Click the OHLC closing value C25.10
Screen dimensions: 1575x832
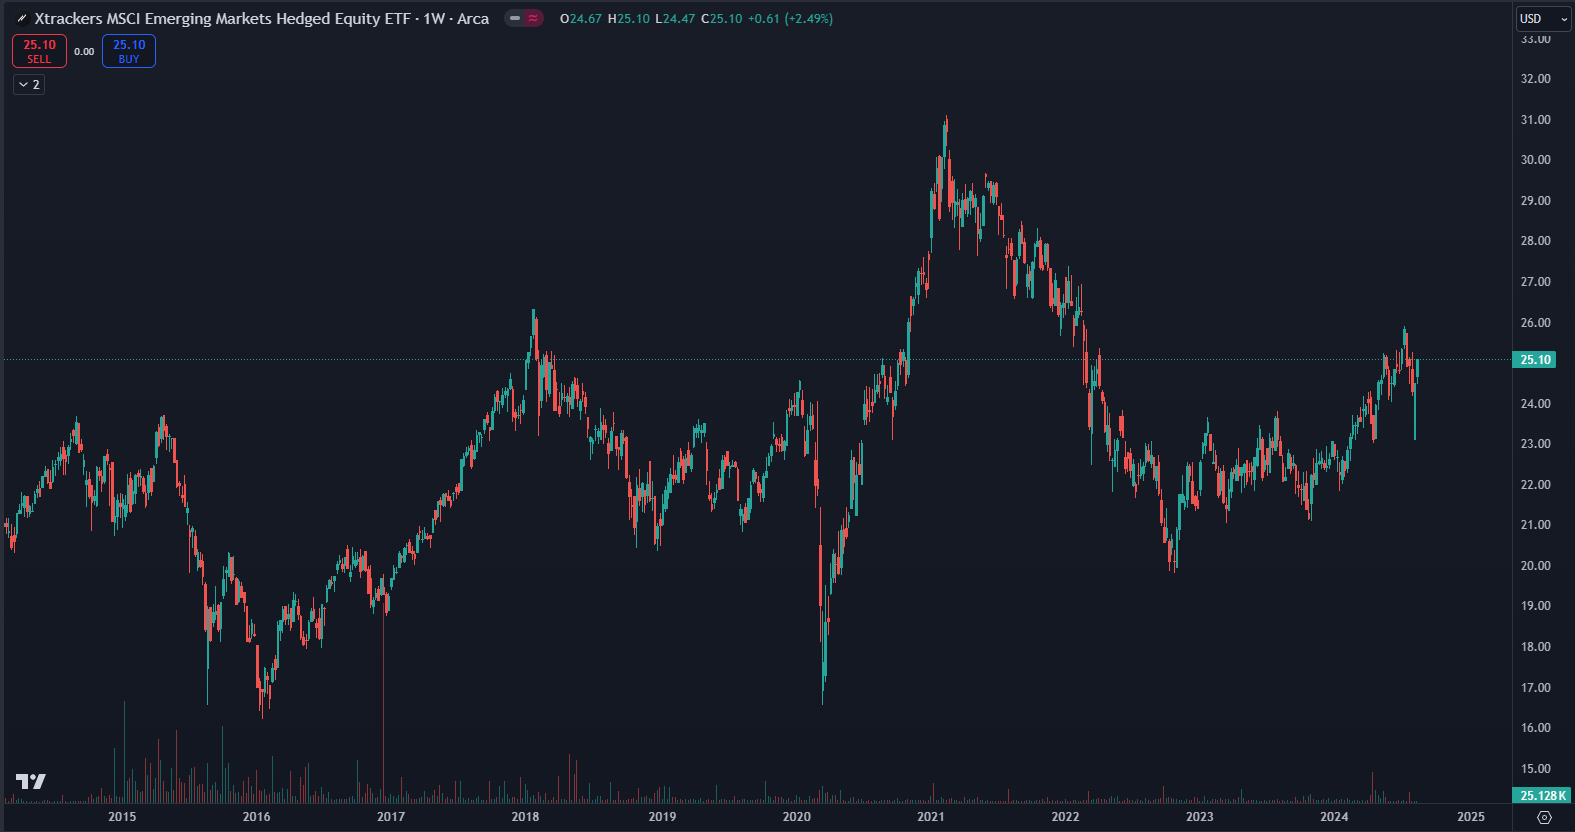pos(722,19)
